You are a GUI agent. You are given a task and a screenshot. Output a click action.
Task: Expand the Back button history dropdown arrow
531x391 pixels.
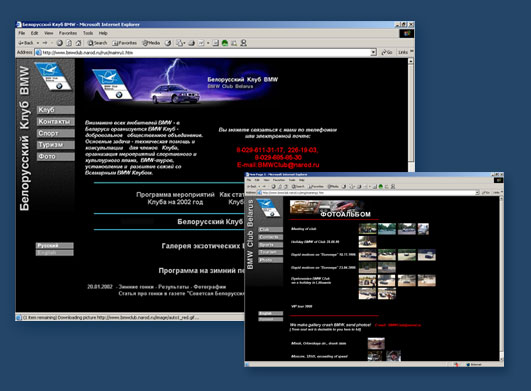click(x=38, y=43)
